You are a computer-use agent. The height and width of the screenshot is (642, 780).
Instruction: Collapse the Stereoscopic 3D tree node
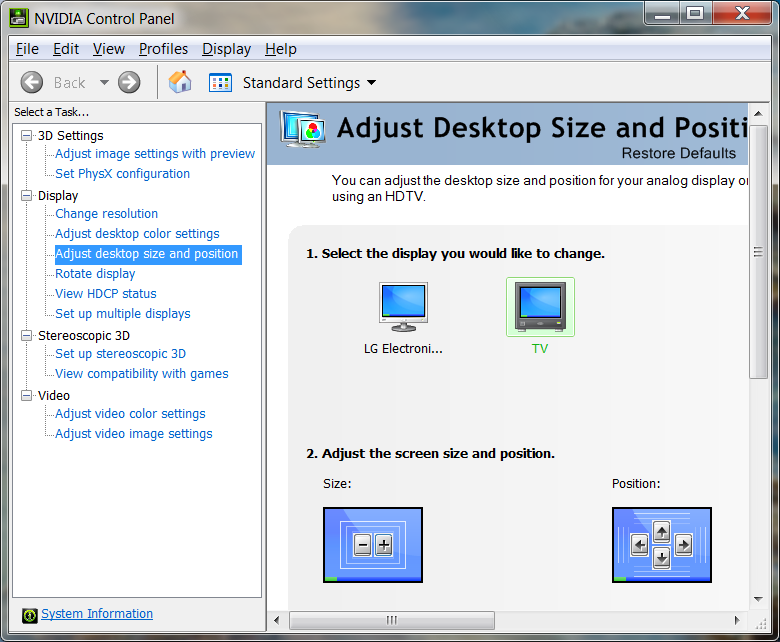pos(26,336)
